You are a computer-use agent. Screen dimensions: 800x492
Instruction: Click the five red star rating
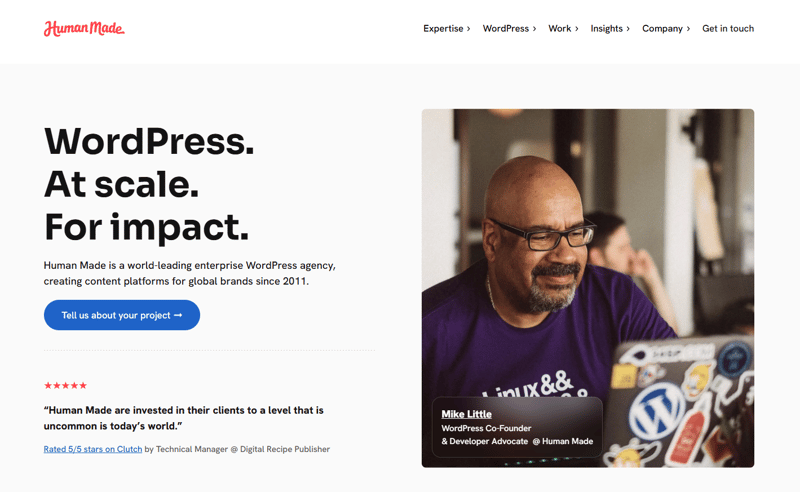(x=65, y=385)
